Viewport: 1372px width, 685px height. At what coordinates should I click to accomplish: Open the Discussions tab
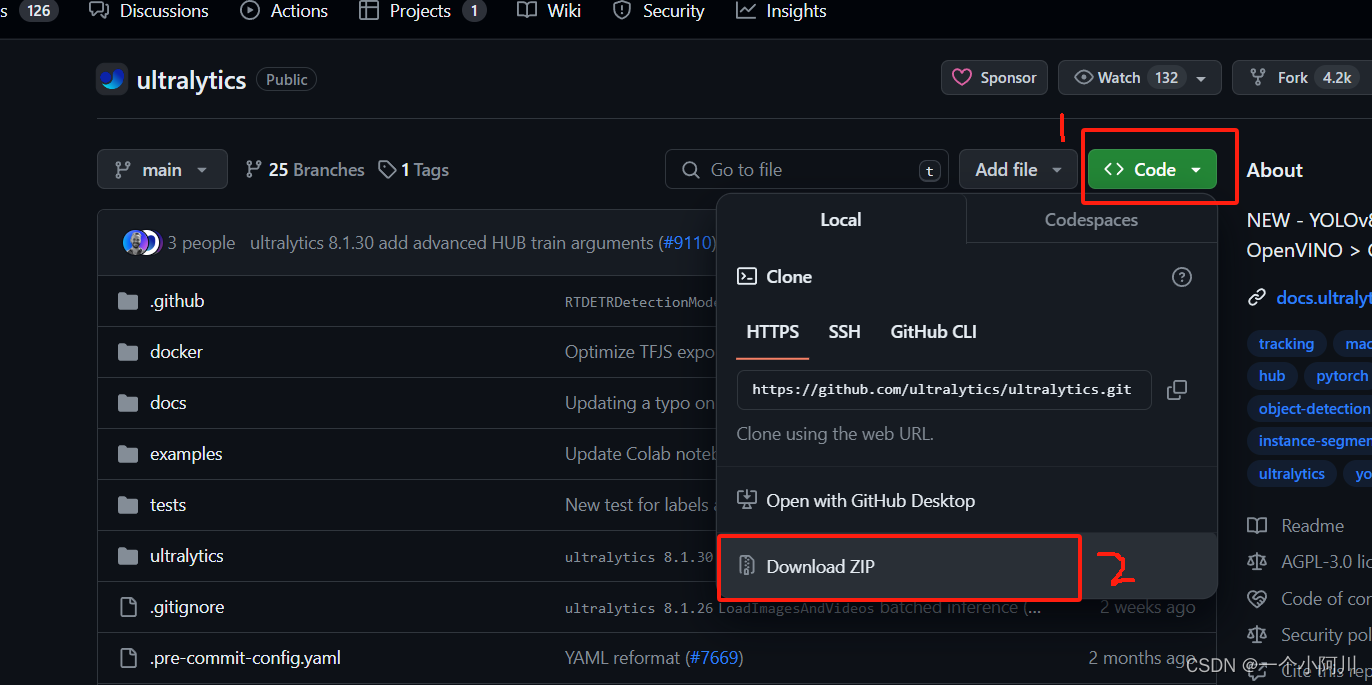point(149,11)
